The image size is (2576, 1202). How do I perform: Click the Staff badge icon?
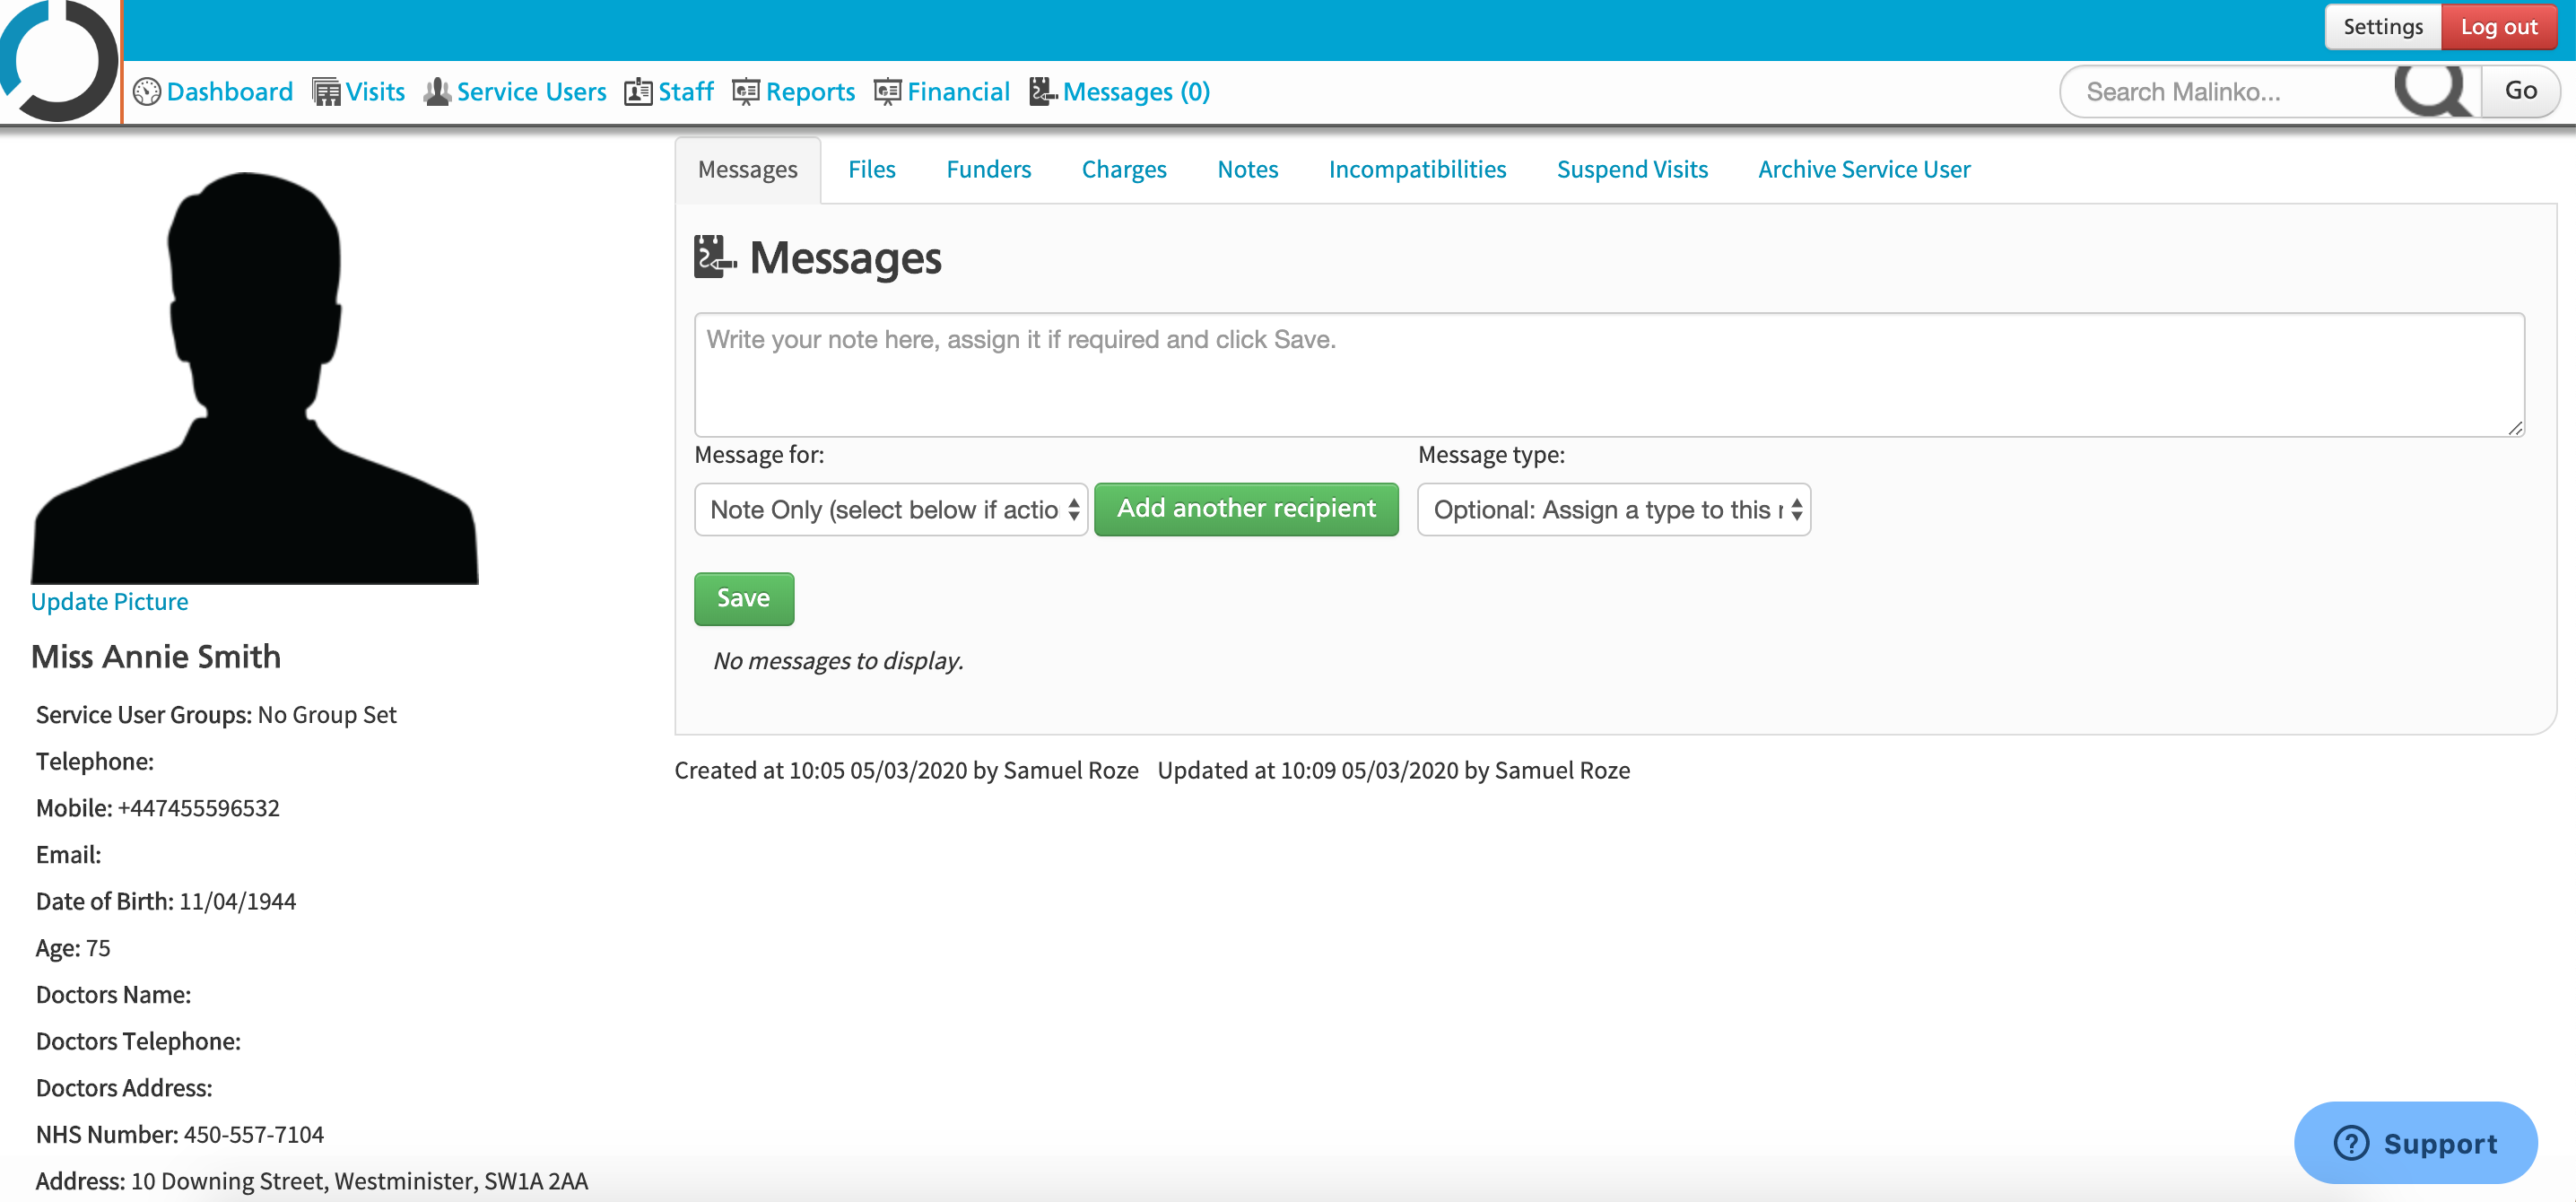[x=640, y=91]
